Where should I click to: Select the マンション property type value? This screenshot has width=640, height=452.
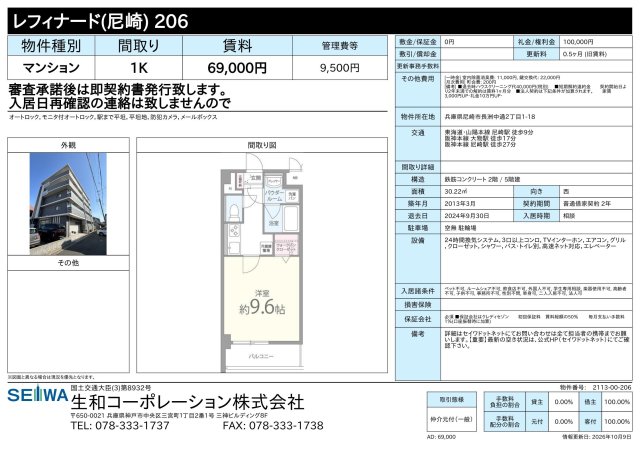click(51, 67)
